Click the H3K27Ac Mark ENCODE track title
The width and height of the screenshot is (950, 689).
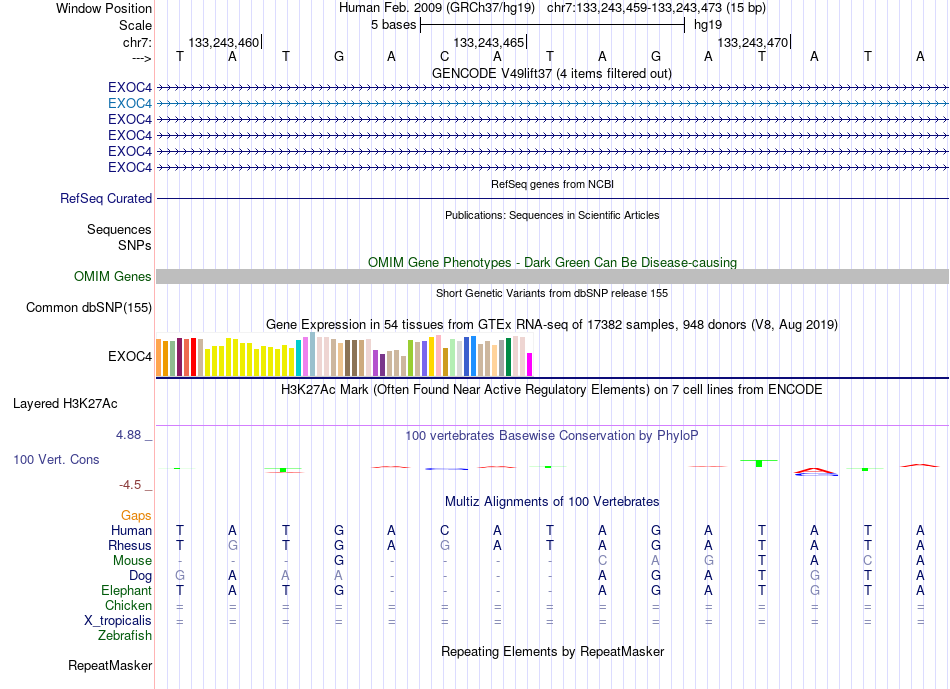coord(552,390)
